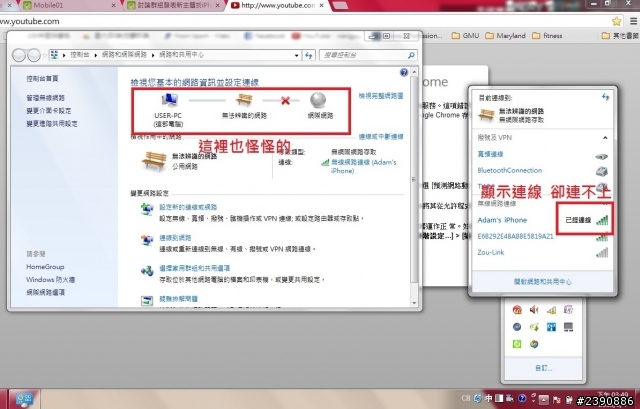Click the Chrome address bar showing youtube.com
The width and height of the screenshot is (640, 409).
pos(304,21)
